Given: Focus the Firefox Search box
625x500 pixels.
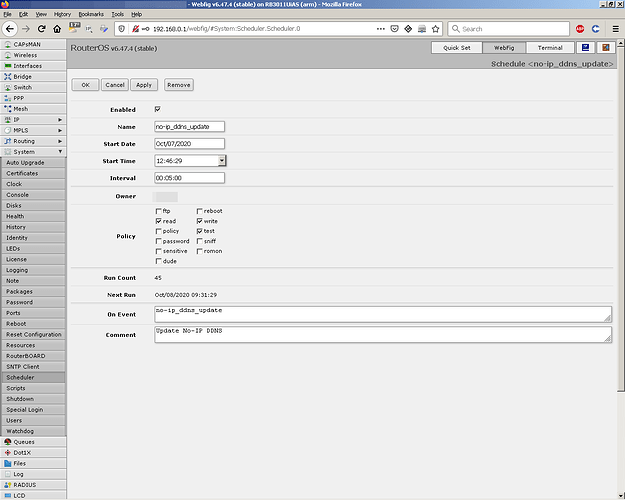Looking at the screenshot, I should point(509,29).
